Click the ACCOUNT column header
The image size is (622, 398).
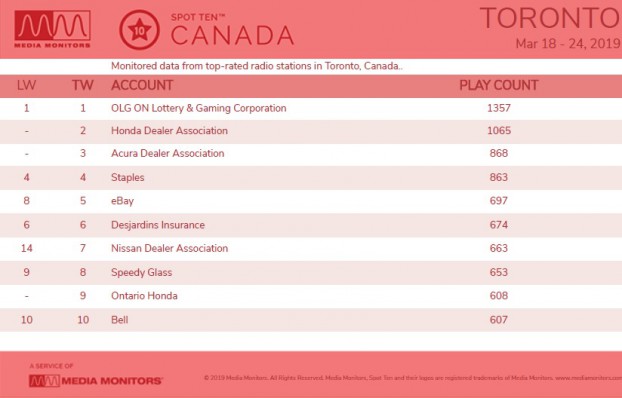tap(142, 85)
